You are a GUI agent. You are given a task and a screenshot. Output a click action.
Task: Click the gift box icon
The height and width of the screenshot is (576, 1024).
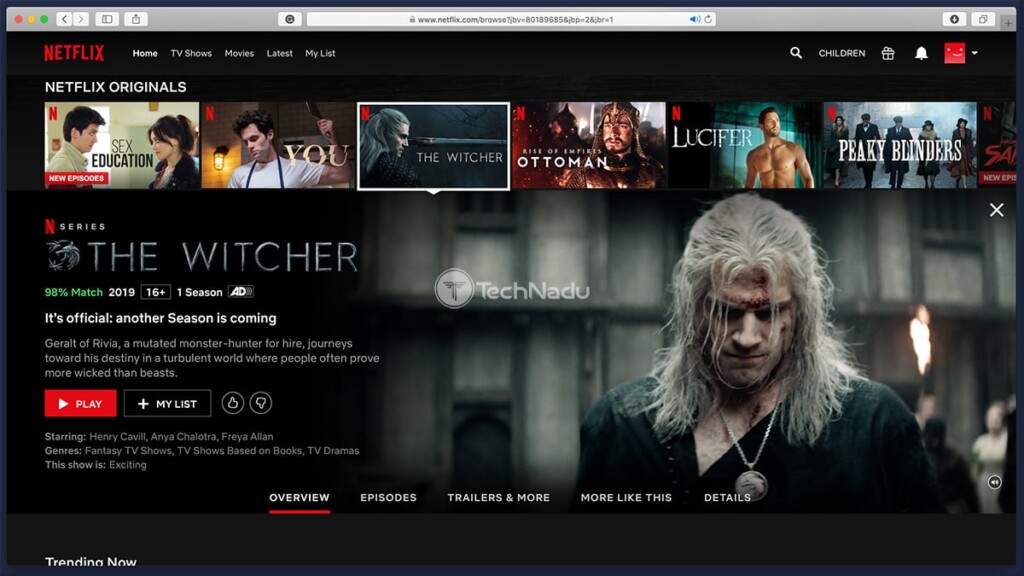(888, 53)
